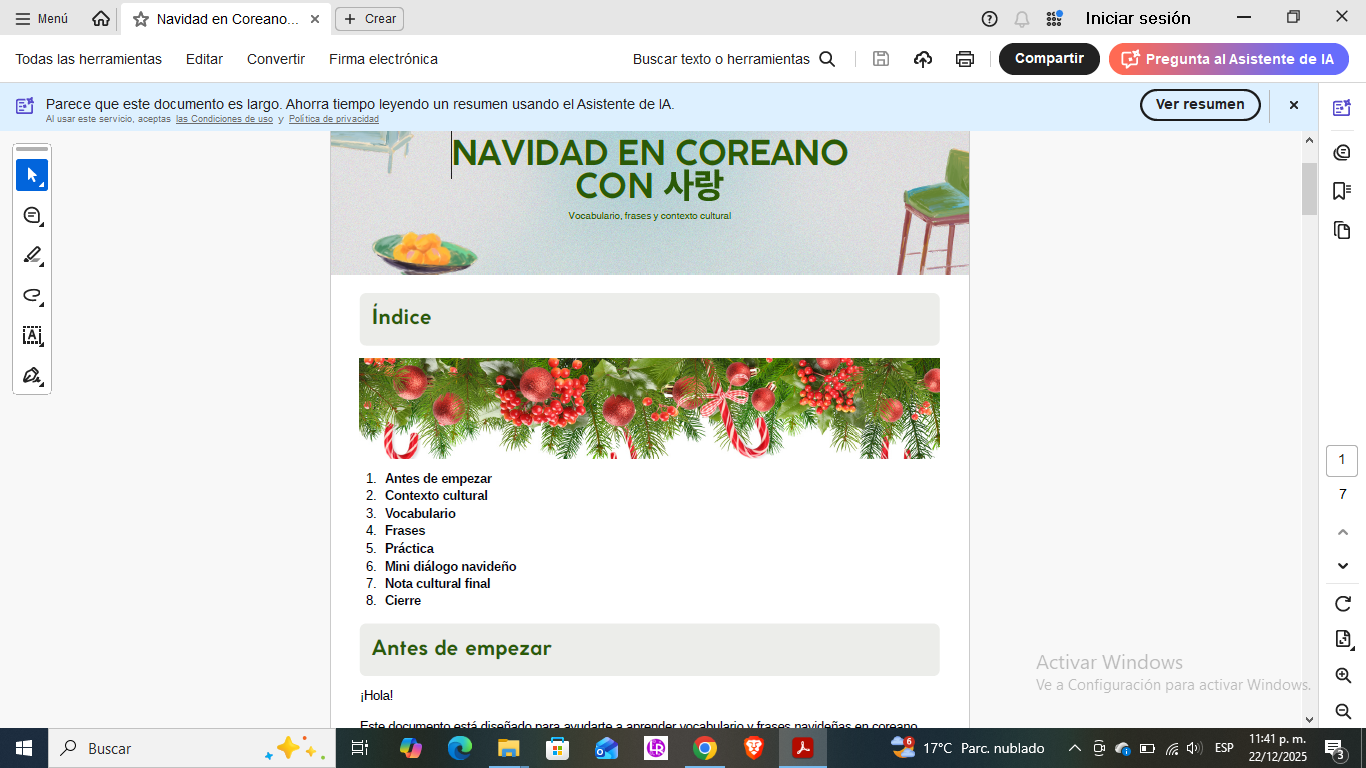1366x768 pixels.
Task: Open the comments panel icon in right sidebar
Action: tap(1342, 151)
